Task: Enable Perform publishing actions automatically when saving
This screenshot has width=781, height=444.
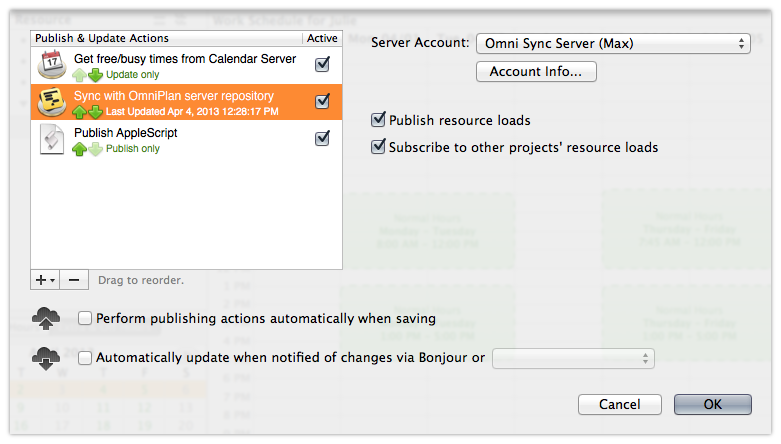Action: pyautogui.click(x=86, y=318)
